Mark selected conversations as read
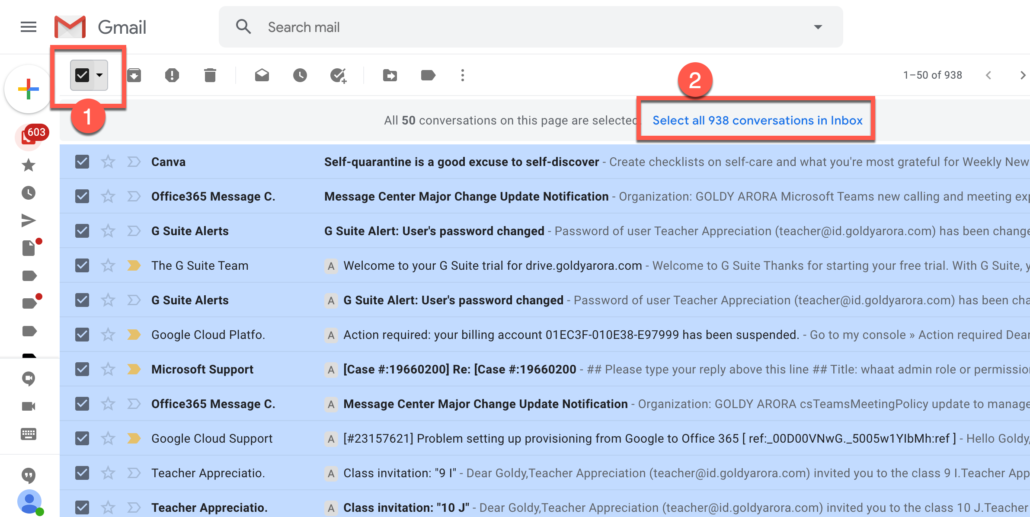The width and height of the screenshot is (1030, 517). (x=262, y=76)
